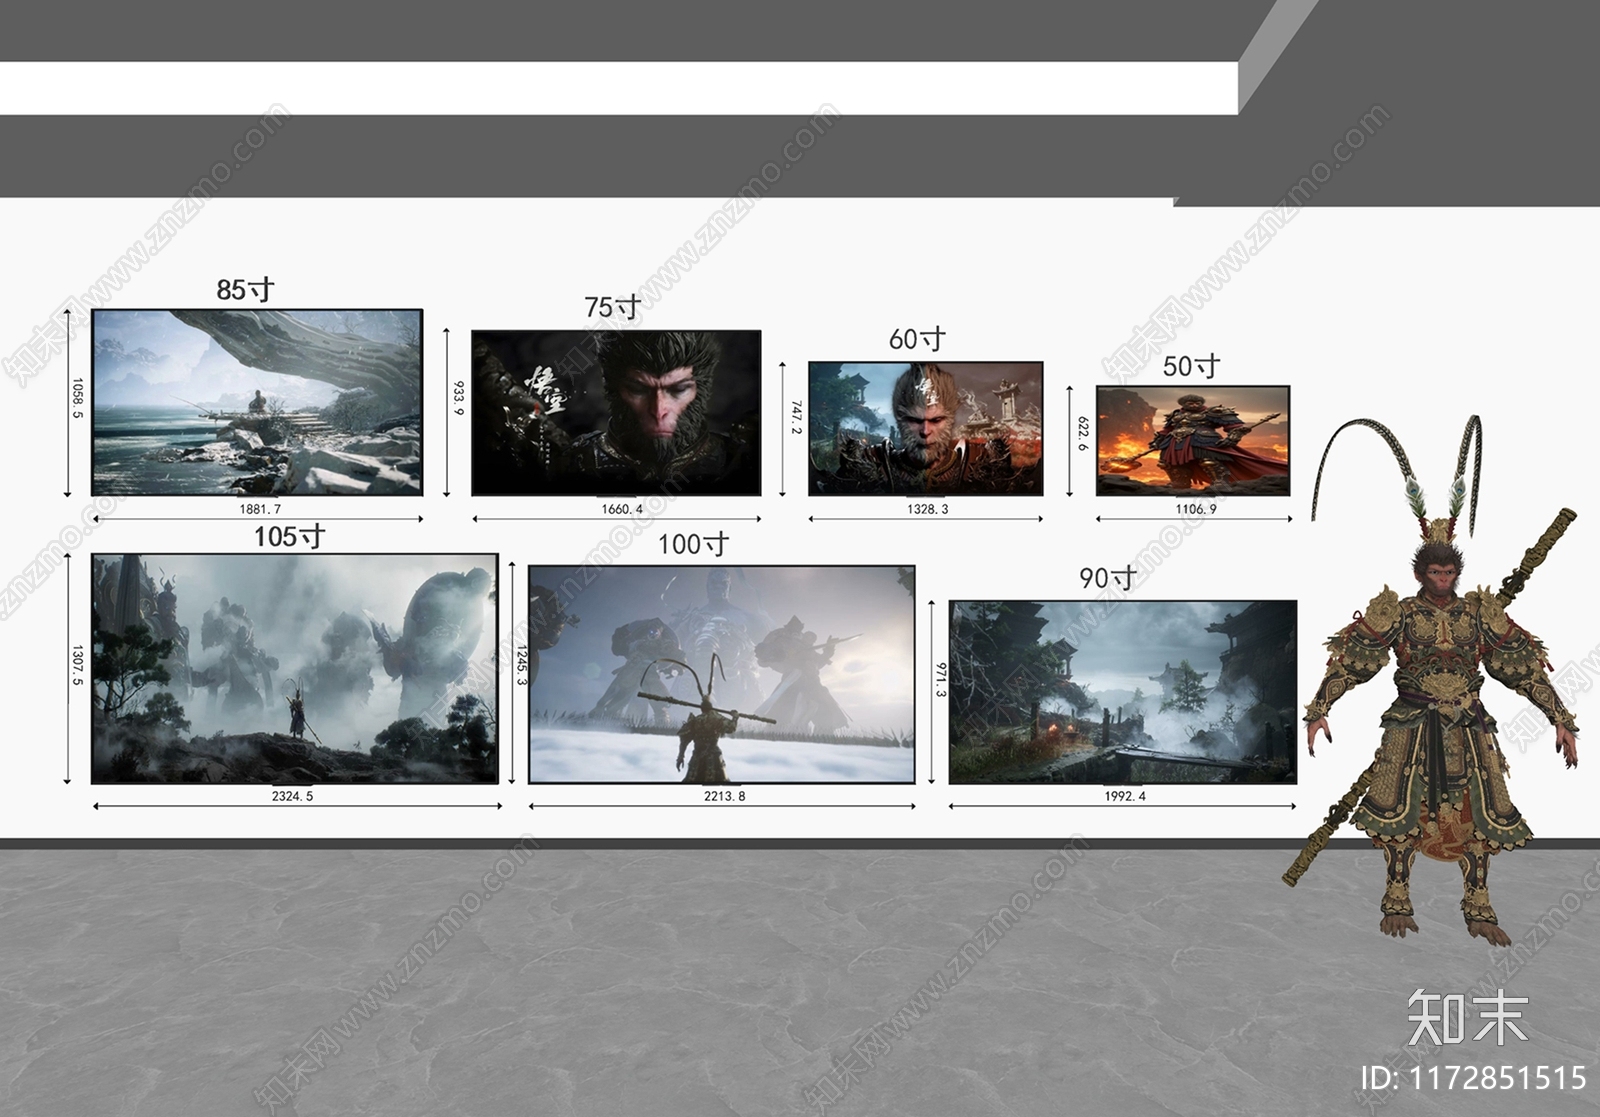Select the 85寸 snowy coast screen image
Viewport: 1600px width, 1117px height.
point(257,402)
